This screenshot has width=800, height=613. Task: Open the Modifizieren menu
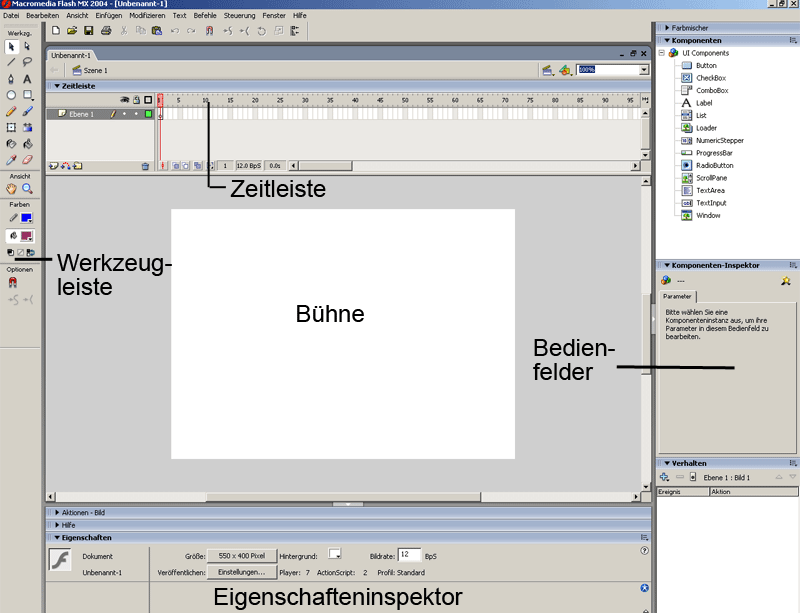pos(146,17)
